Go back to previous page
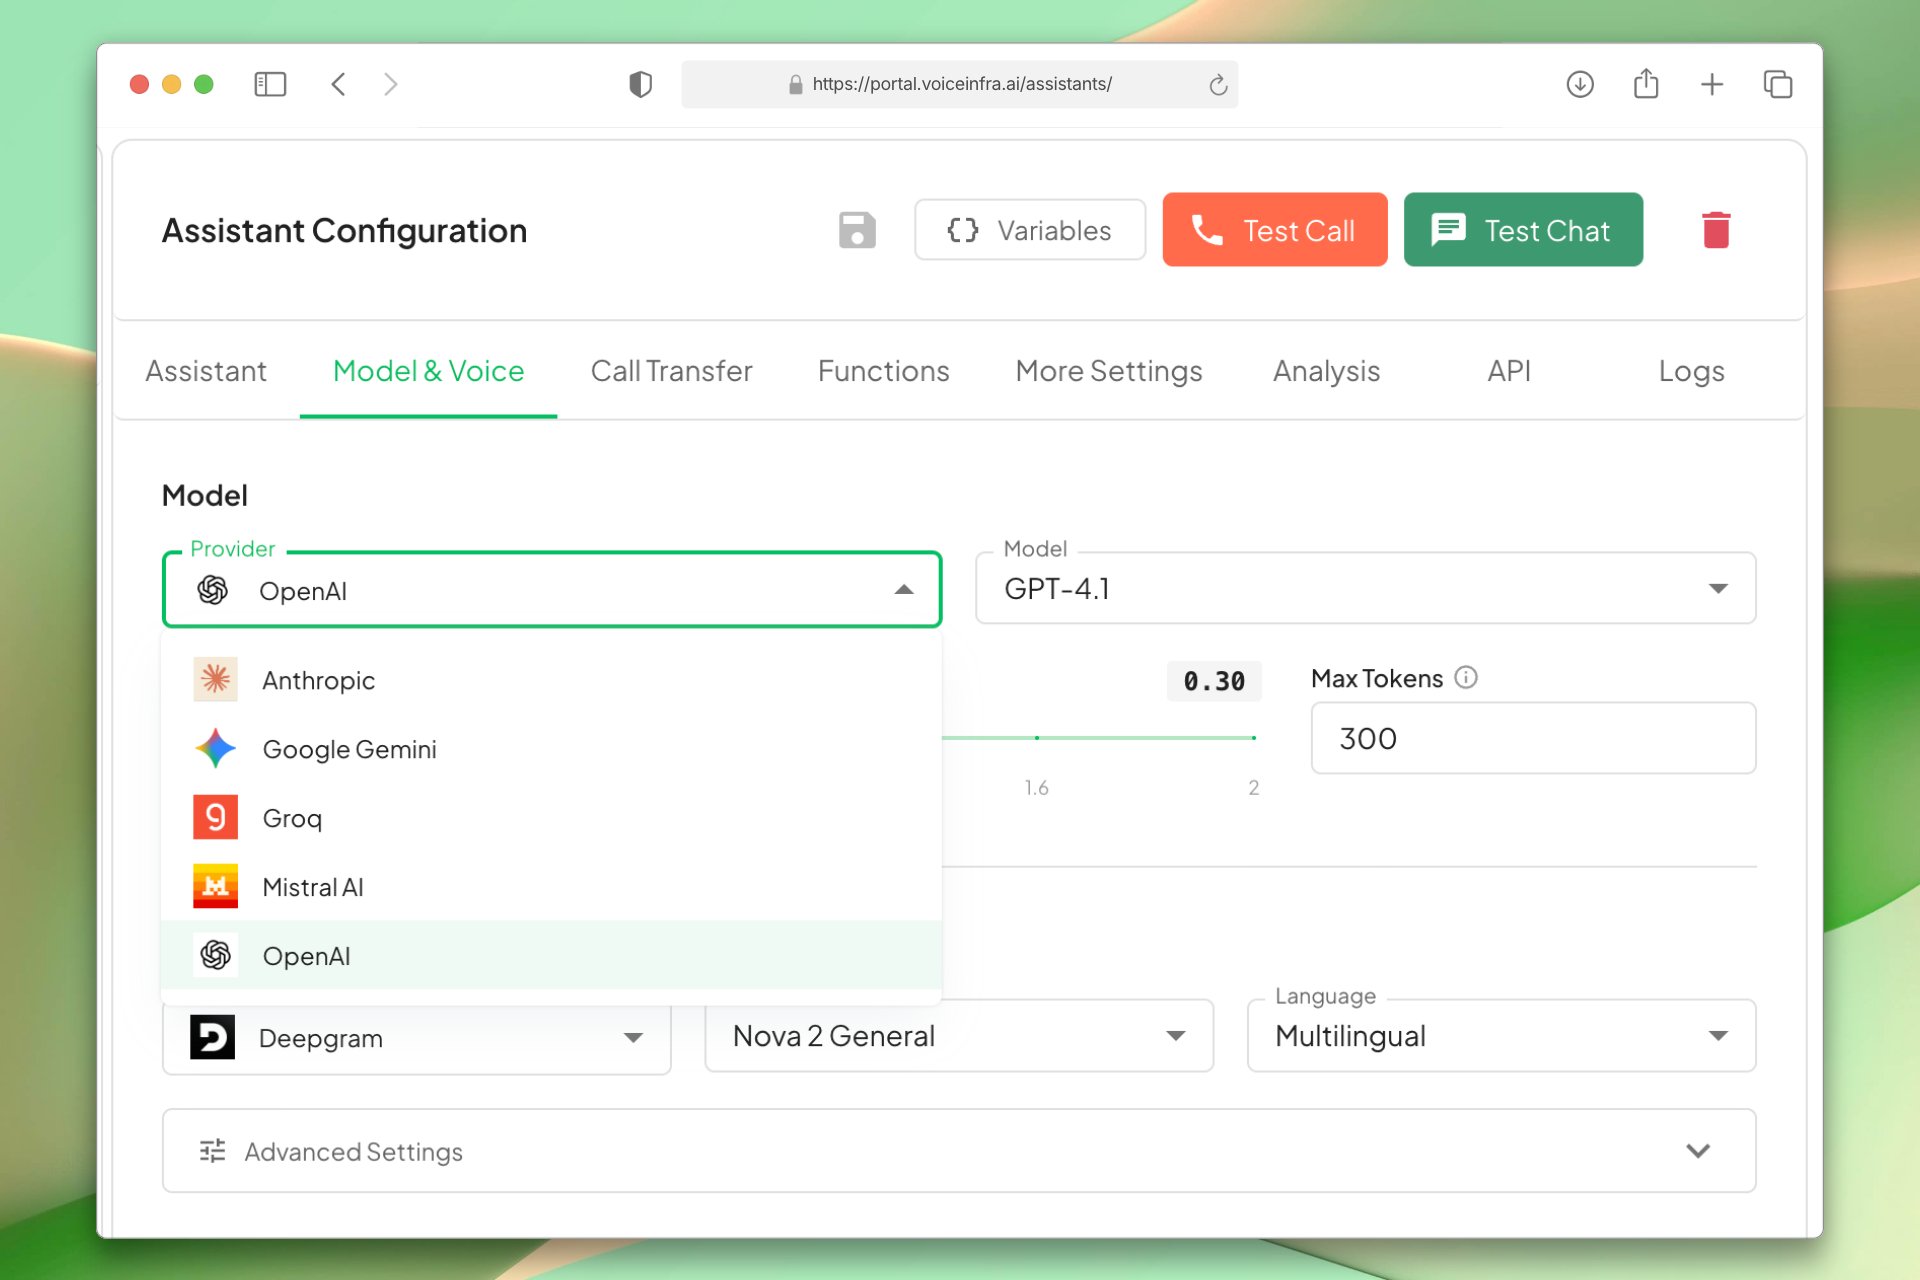1920x1280 pixels. (x=339, y=84)
